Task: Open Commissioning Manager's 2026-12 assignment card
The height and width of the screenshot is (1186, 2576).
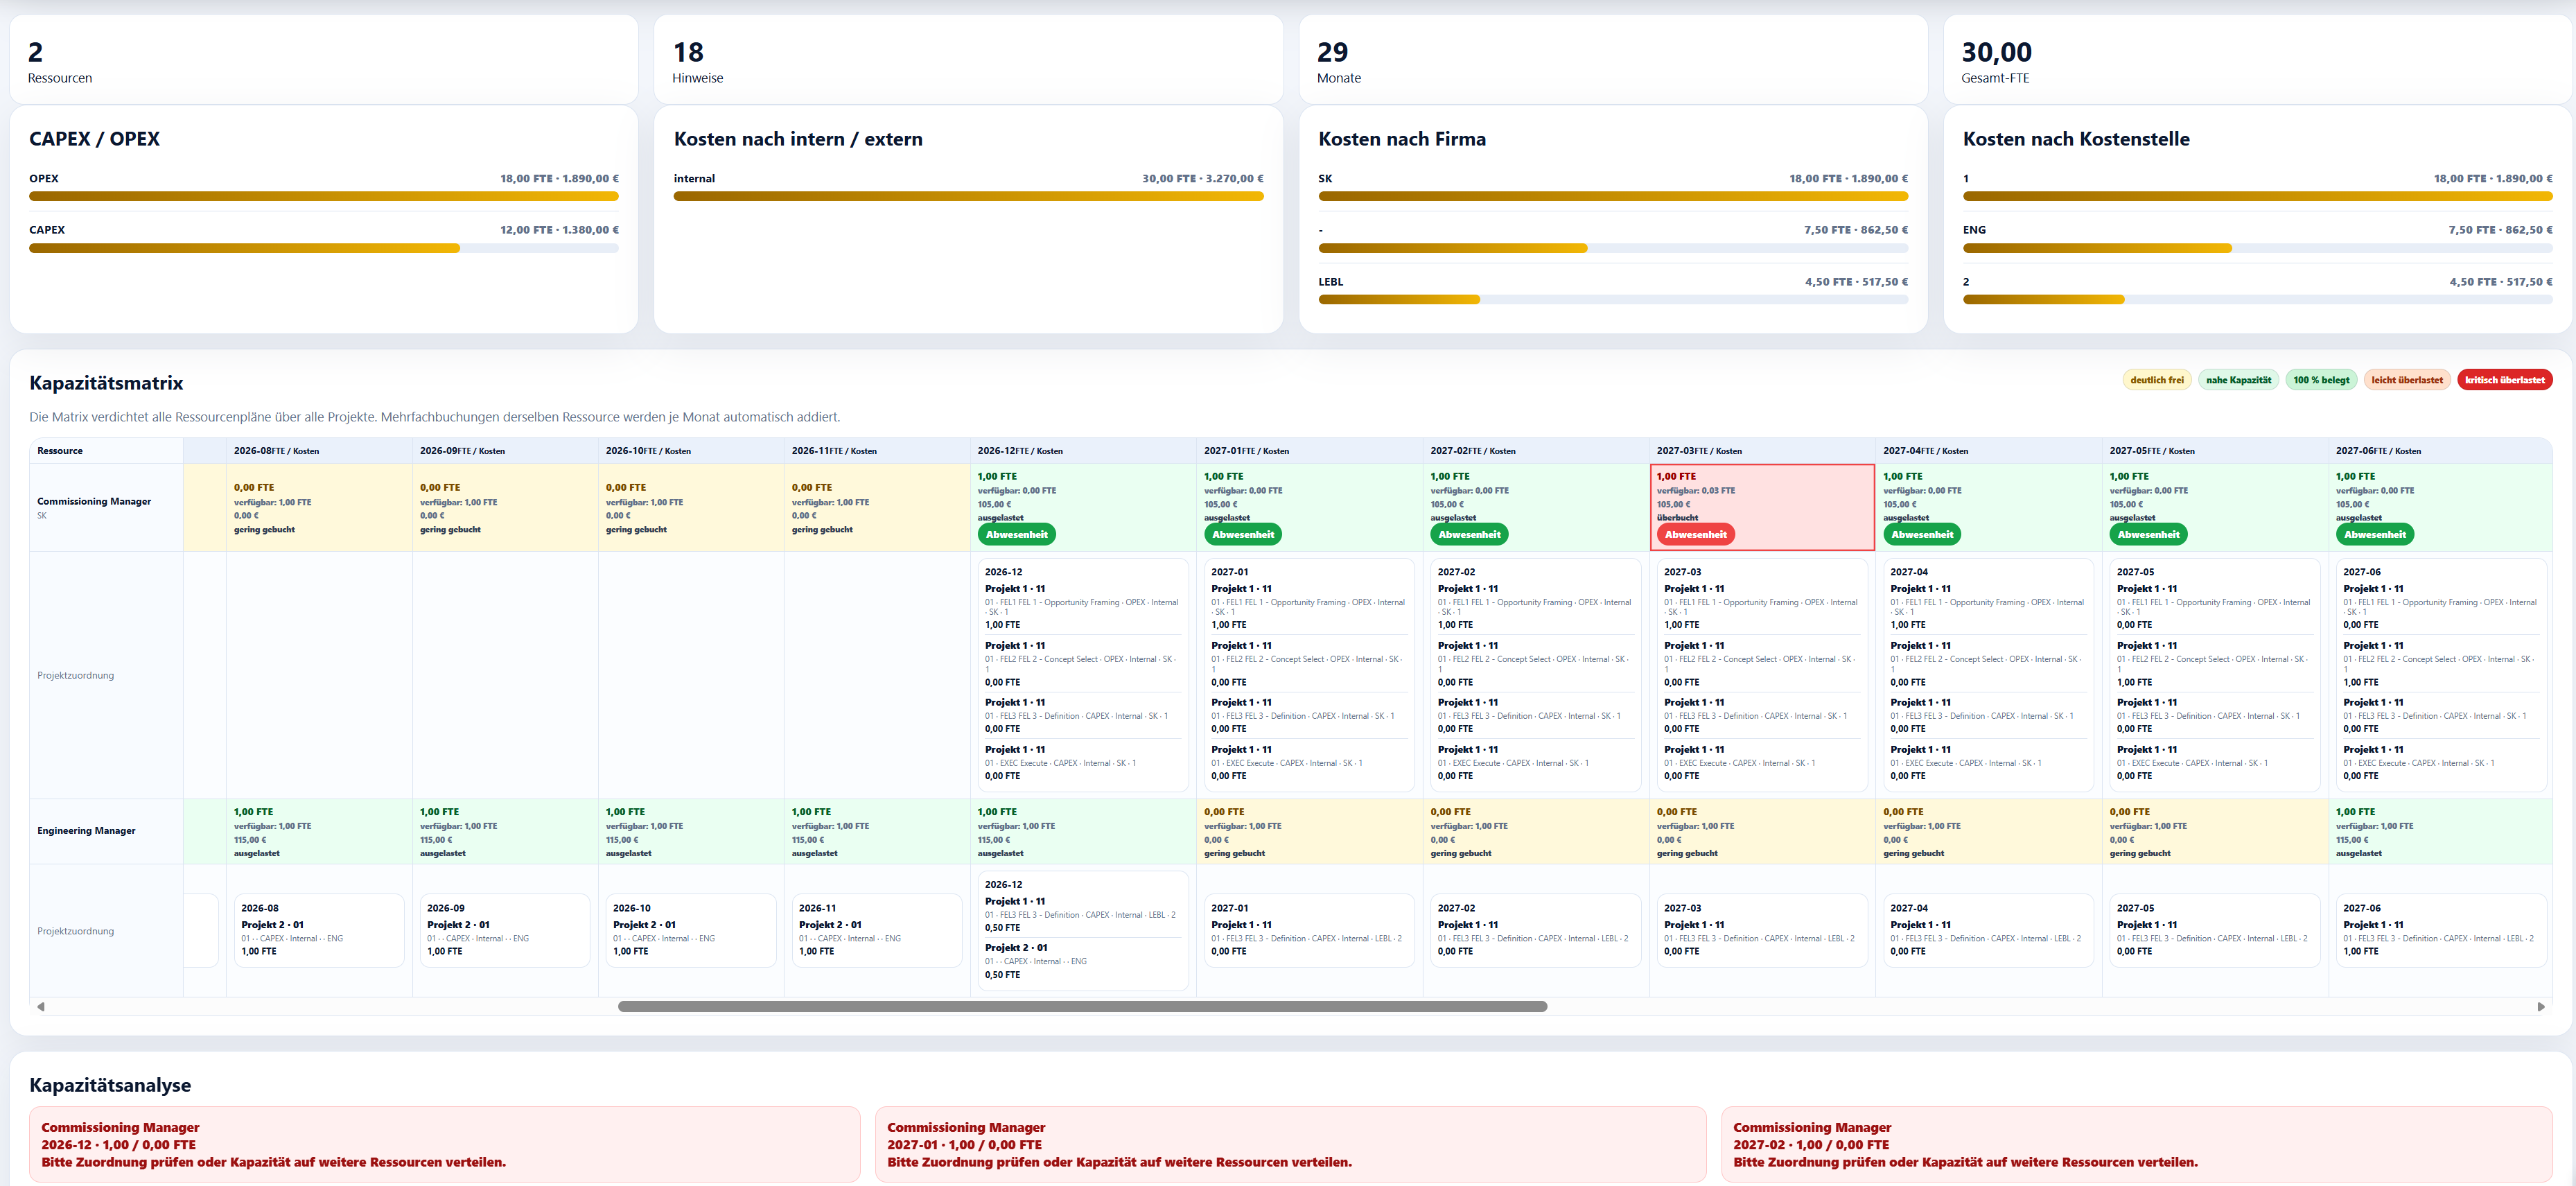Action: (x=1083, y=675)
